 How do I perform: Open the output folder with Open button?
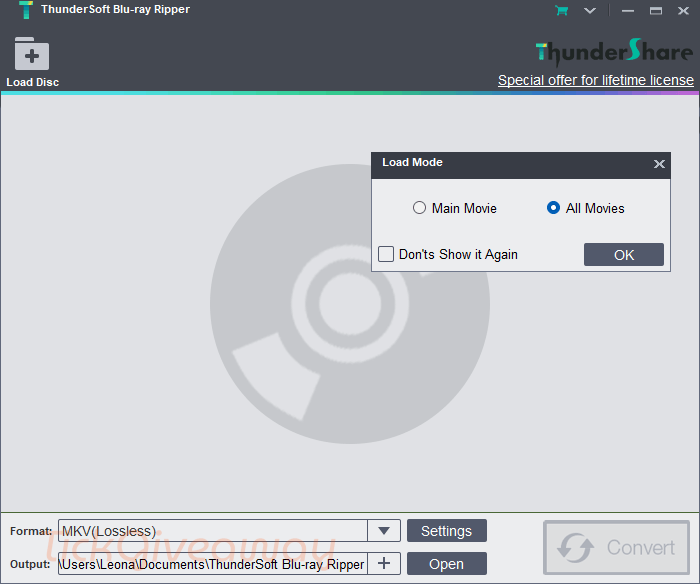tap(446, 564)
